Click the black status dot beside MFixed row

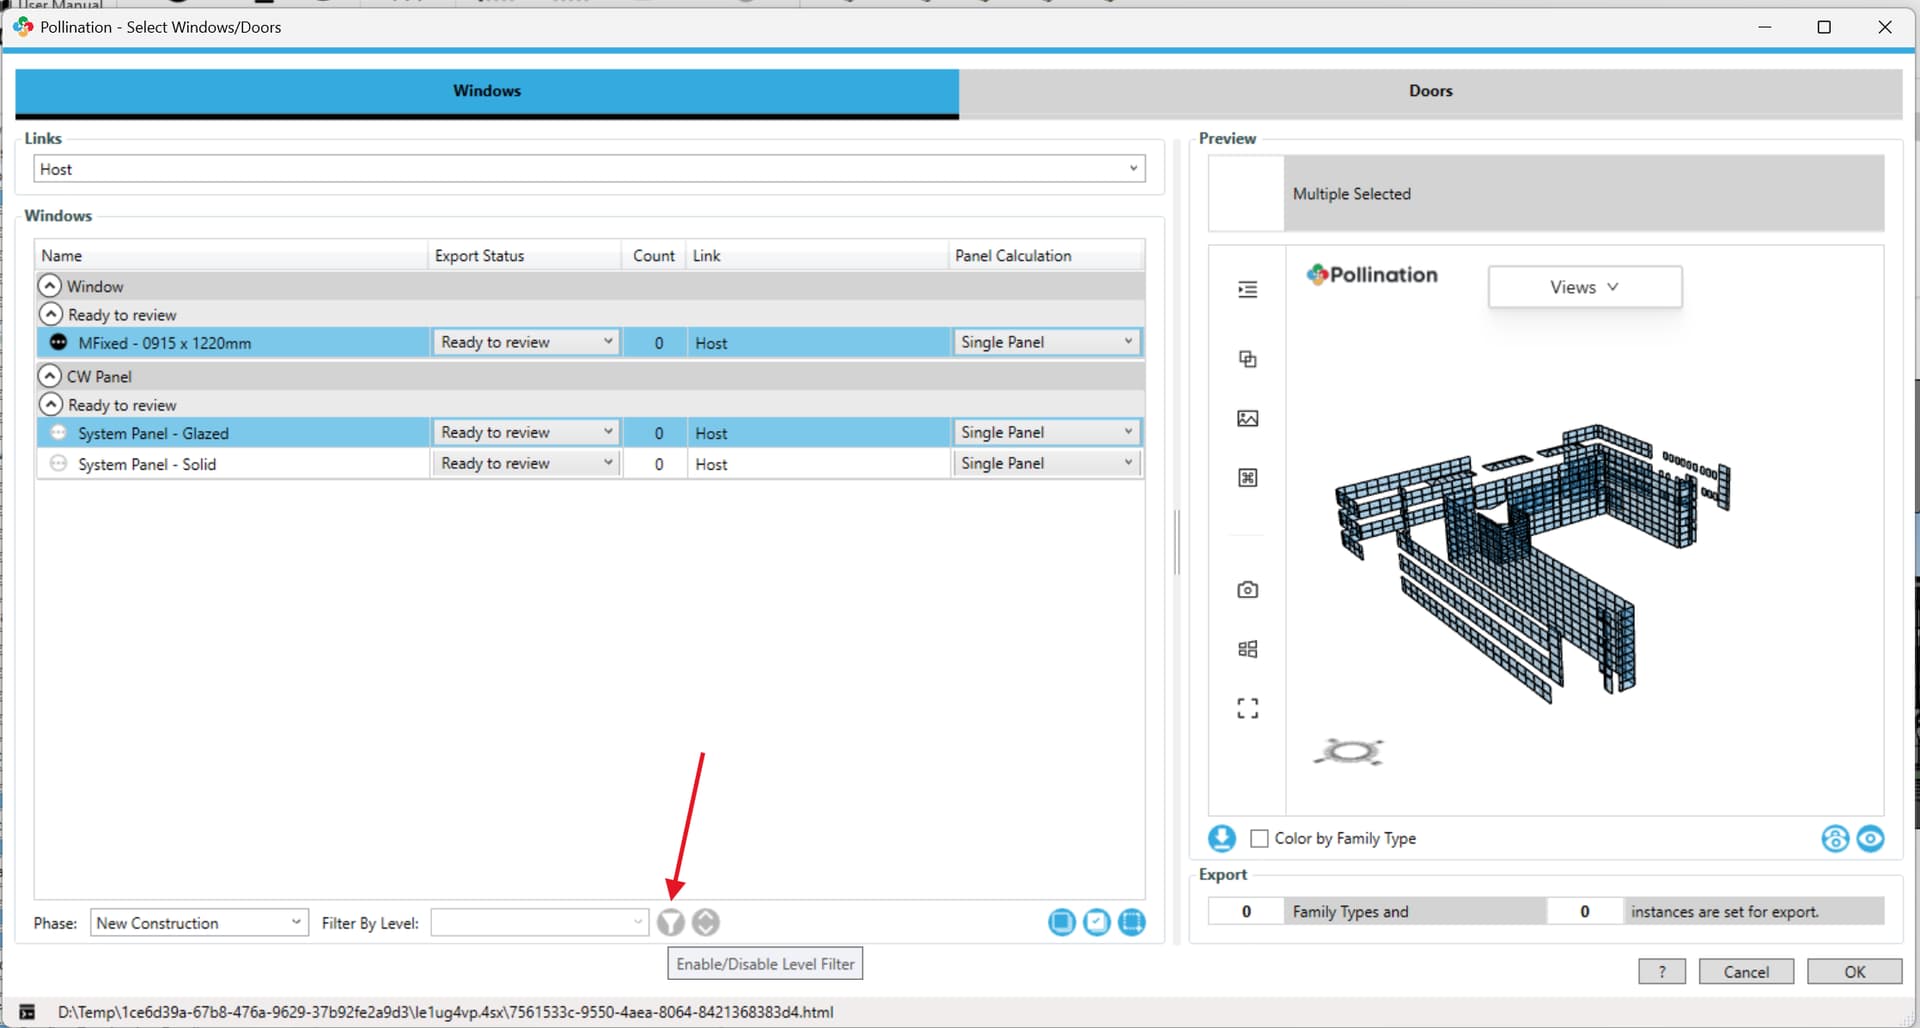(58, 342)
